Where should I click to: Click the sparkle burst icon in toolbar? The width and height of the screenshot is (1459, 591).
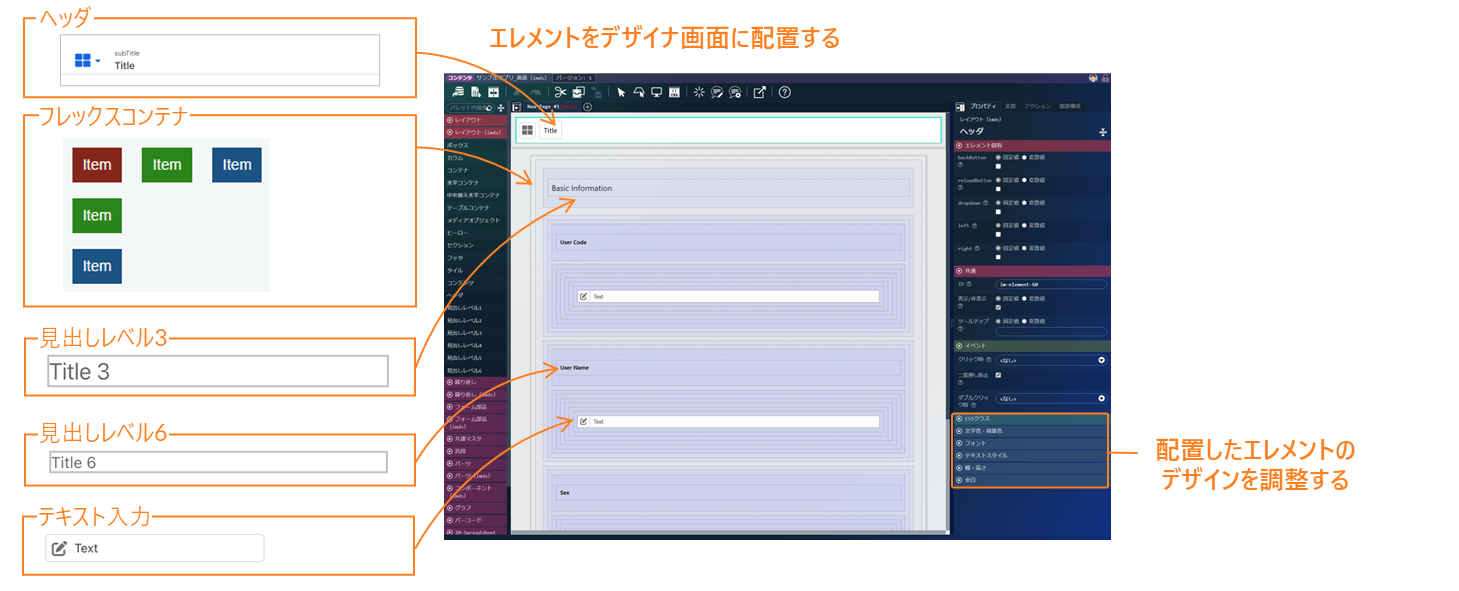(x=699, y=92)
